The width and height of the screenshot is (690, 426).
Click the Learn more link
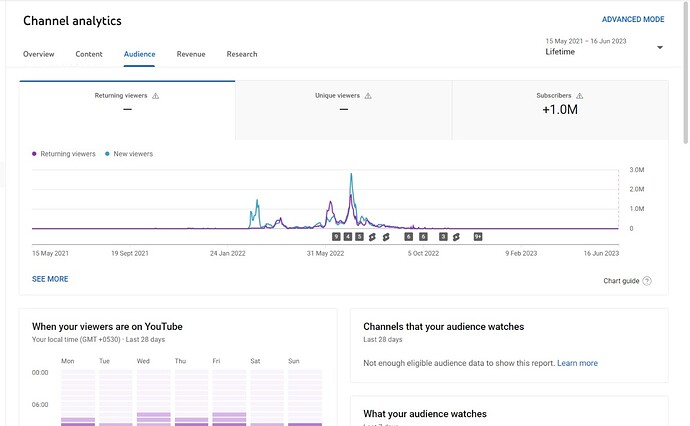pos(577,363)
